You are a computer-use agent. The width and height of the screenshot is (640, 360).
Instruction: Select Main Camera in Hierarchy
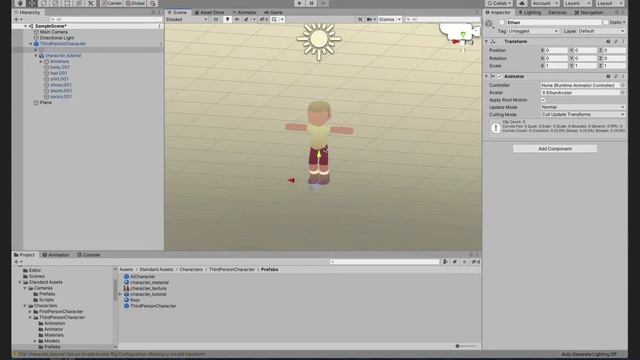coord(53,32)
